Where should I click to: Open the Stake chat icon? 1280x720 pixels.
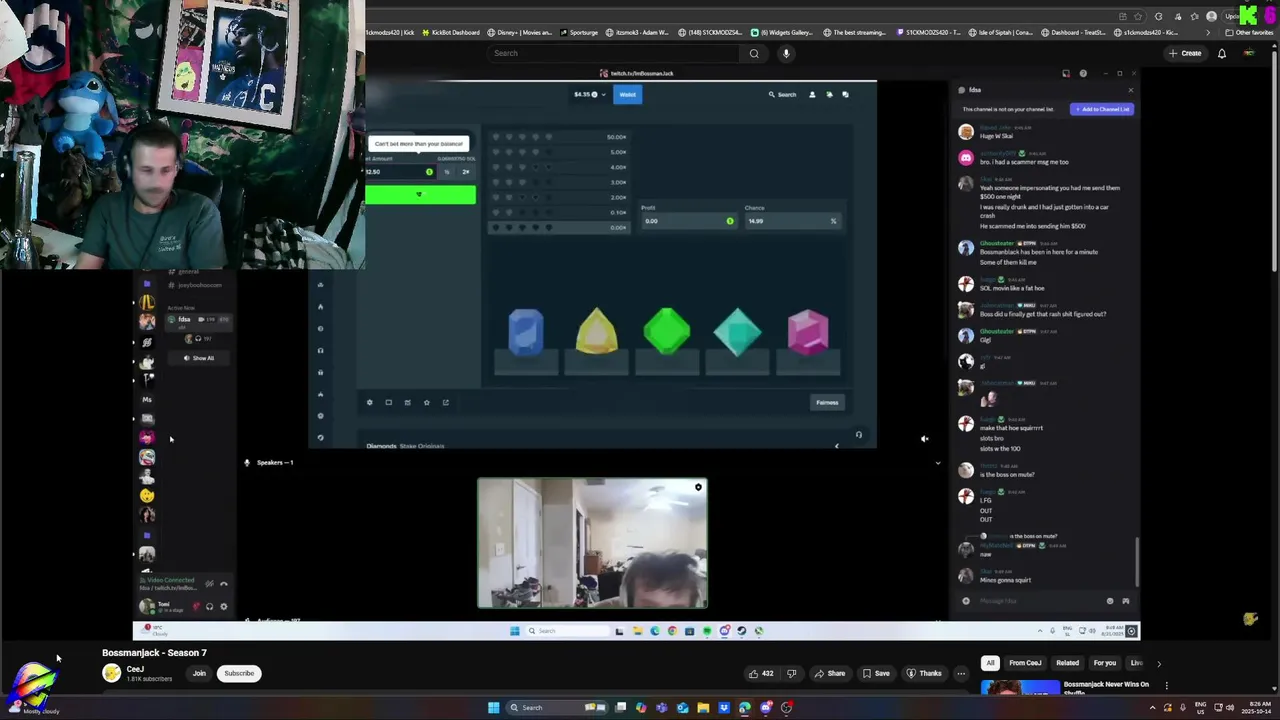pos(845,94)
